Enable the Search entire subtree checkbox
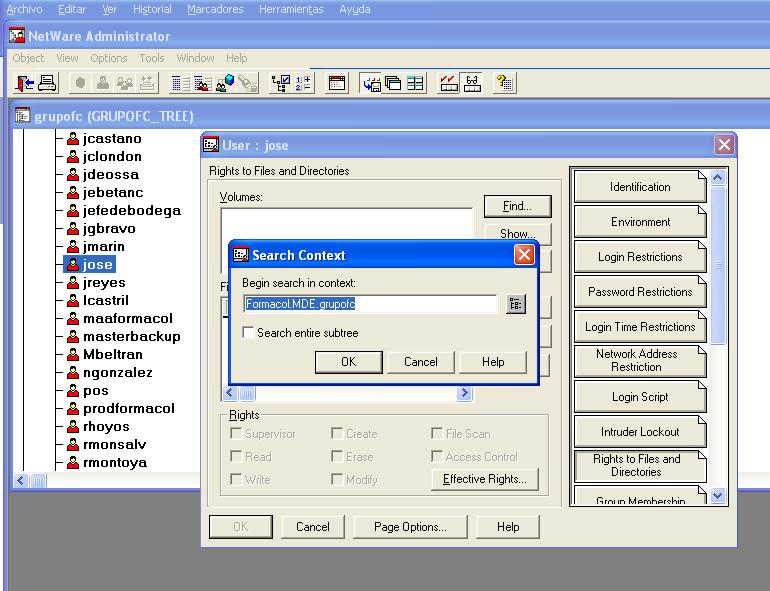This screenshot has height=591, width=770. (248, 332)
